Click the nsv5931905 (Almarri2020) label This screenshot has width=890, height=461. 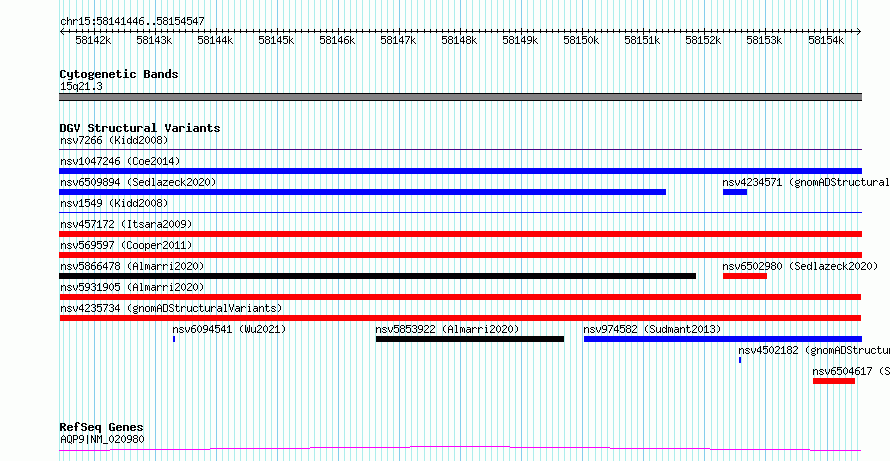pyautogui.click(x=132, y=287)
